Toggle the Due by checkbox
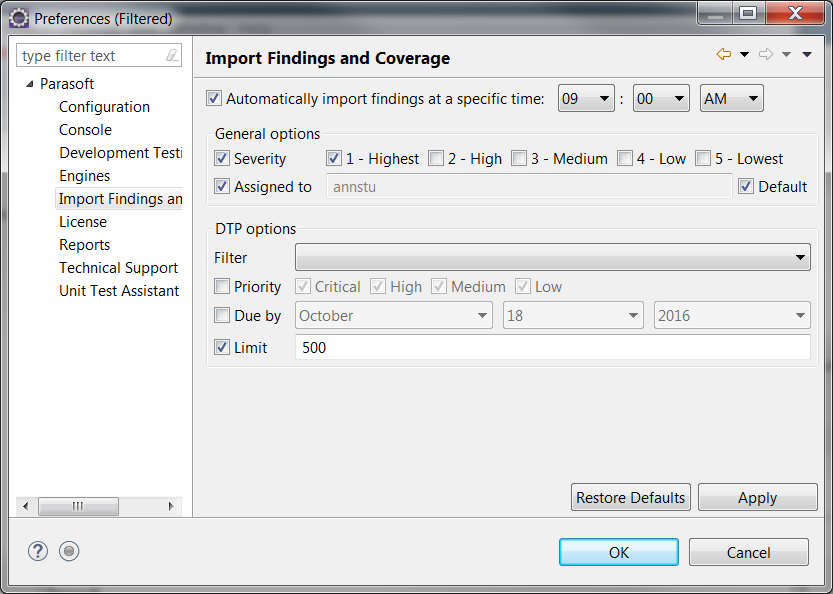The height and width of the screenshot is (594, 833). pyautogui.click(x=222, y=315)
